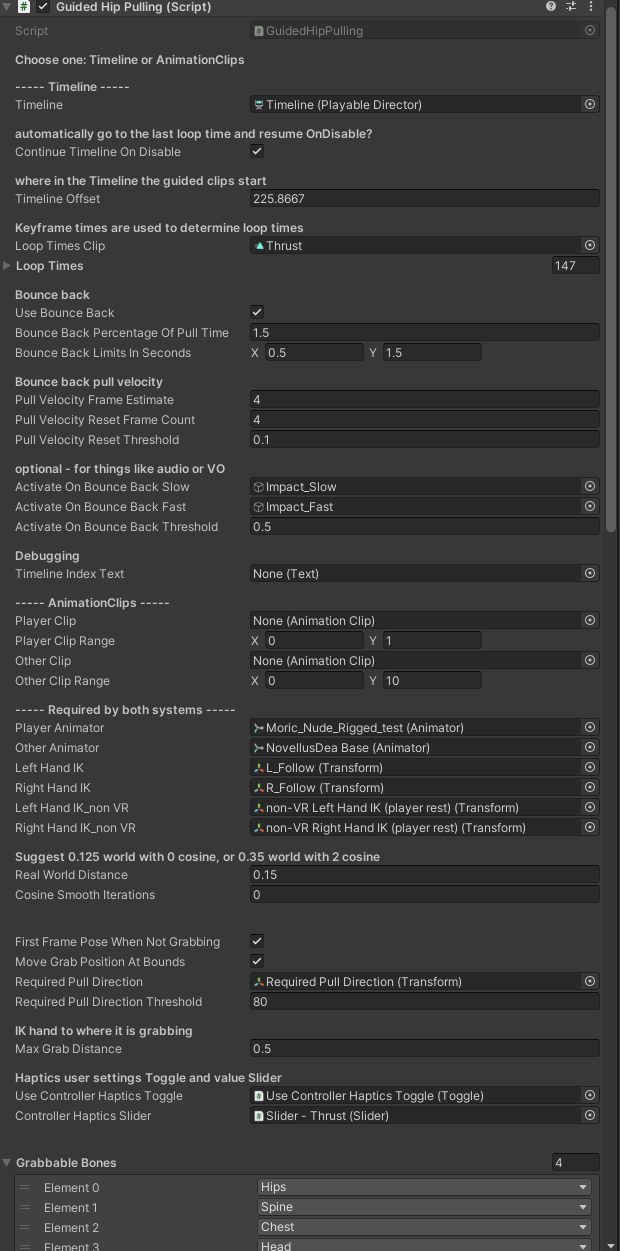Viewport: 620px width, 1251px height.
Task: Open Element 0 Hips dropdown
Action: [x=424, y=1188]
